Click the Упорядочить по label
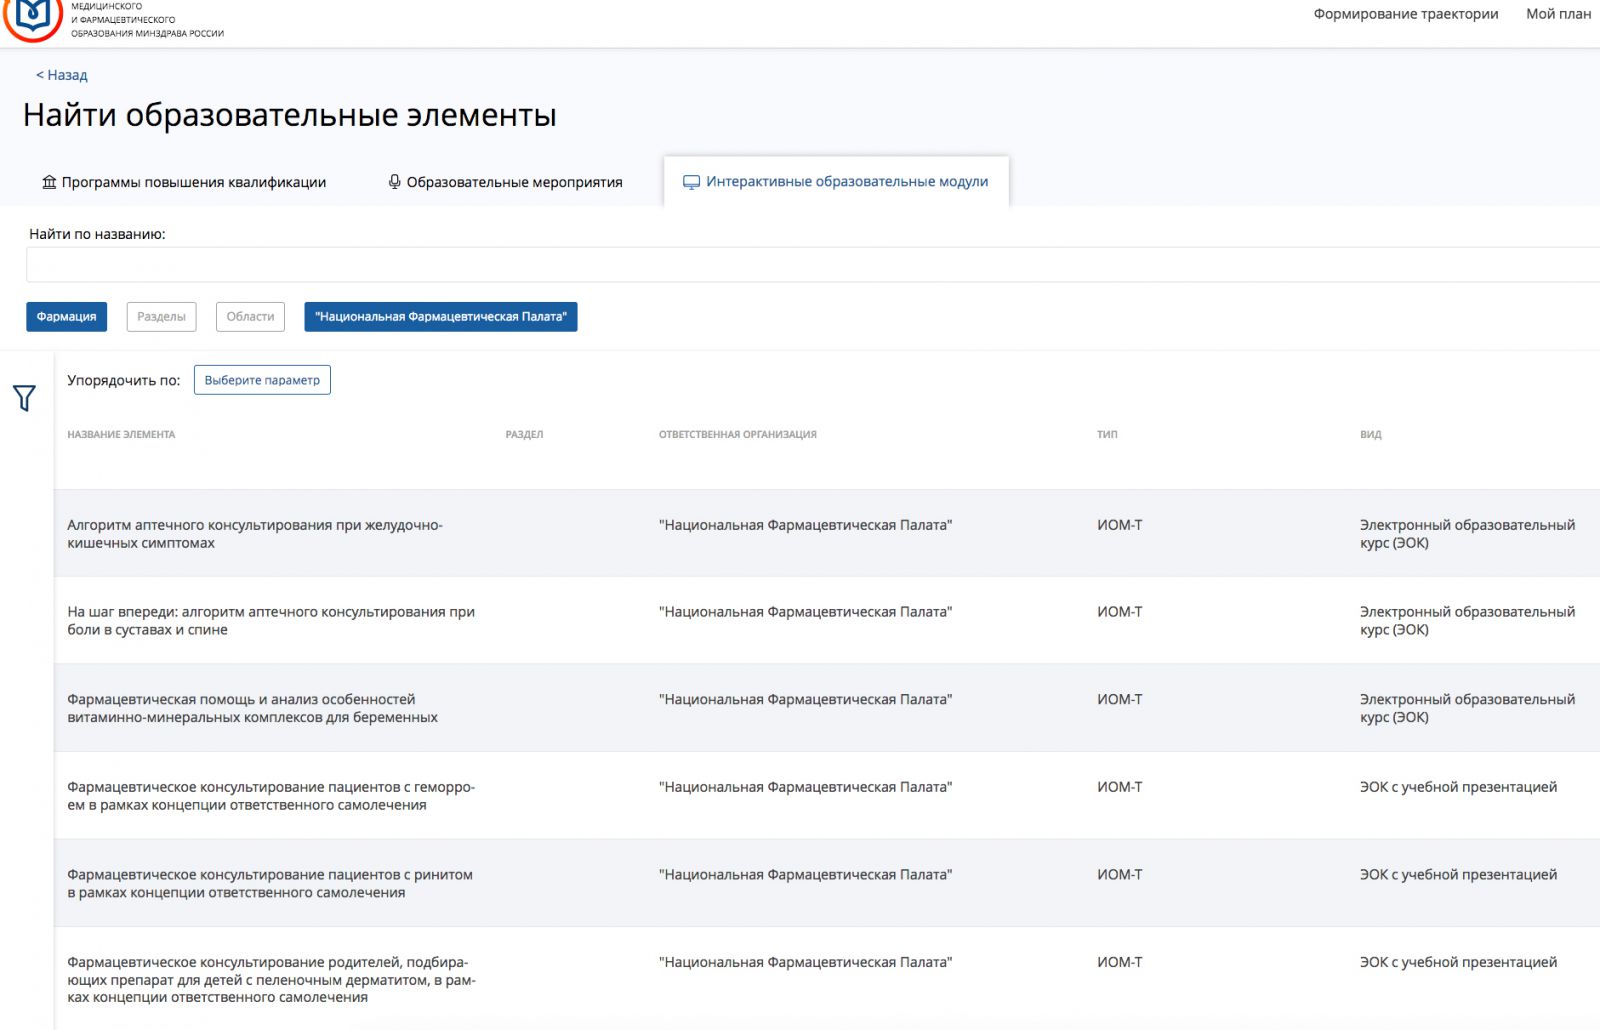The width and height of the screenshot is (1600, 1030). point(124,380)
